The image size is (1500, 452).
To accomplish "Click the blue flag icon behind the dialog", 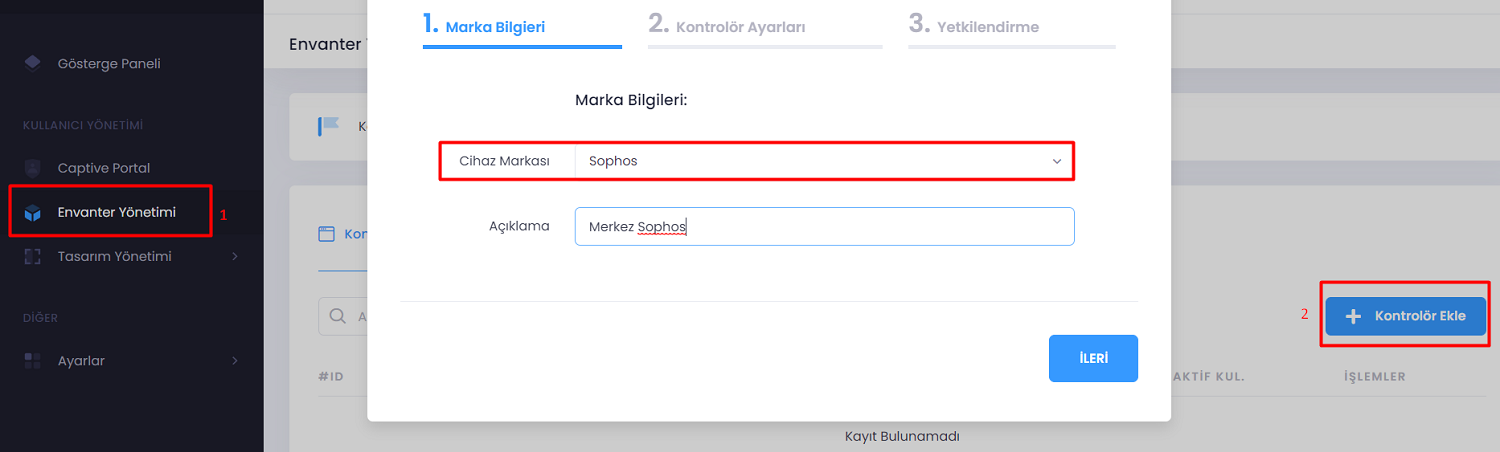I will (329, 126).
